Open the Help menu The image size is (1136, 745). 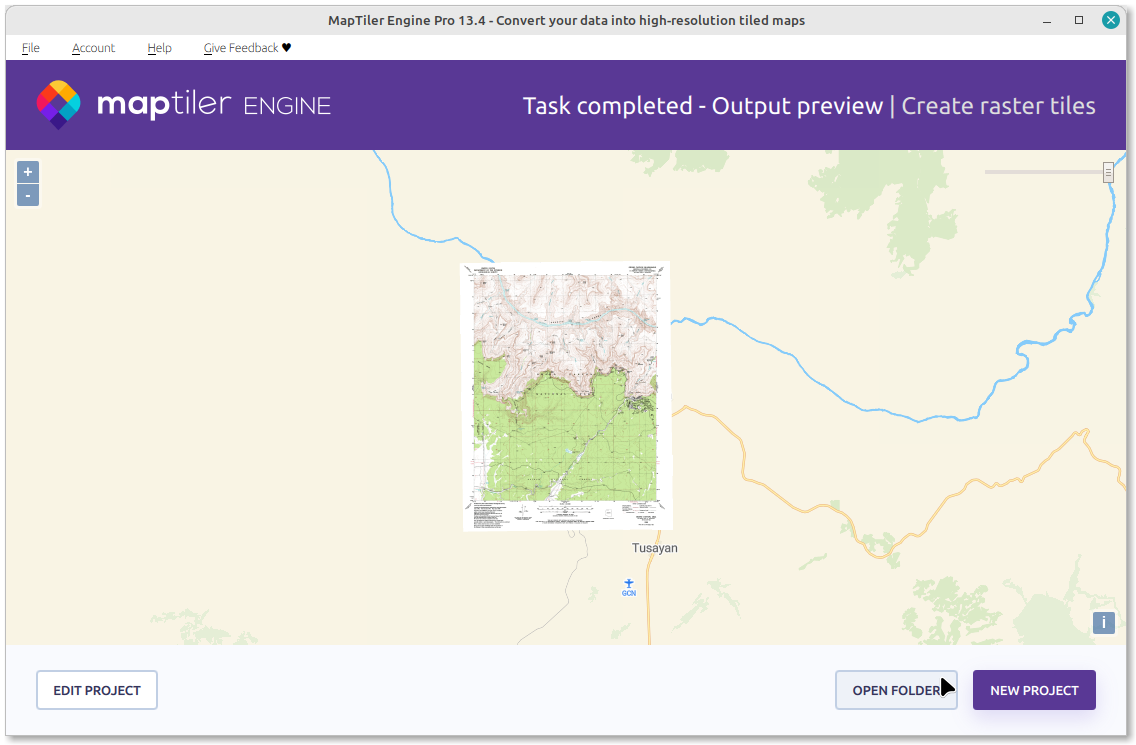coord(159,48)
